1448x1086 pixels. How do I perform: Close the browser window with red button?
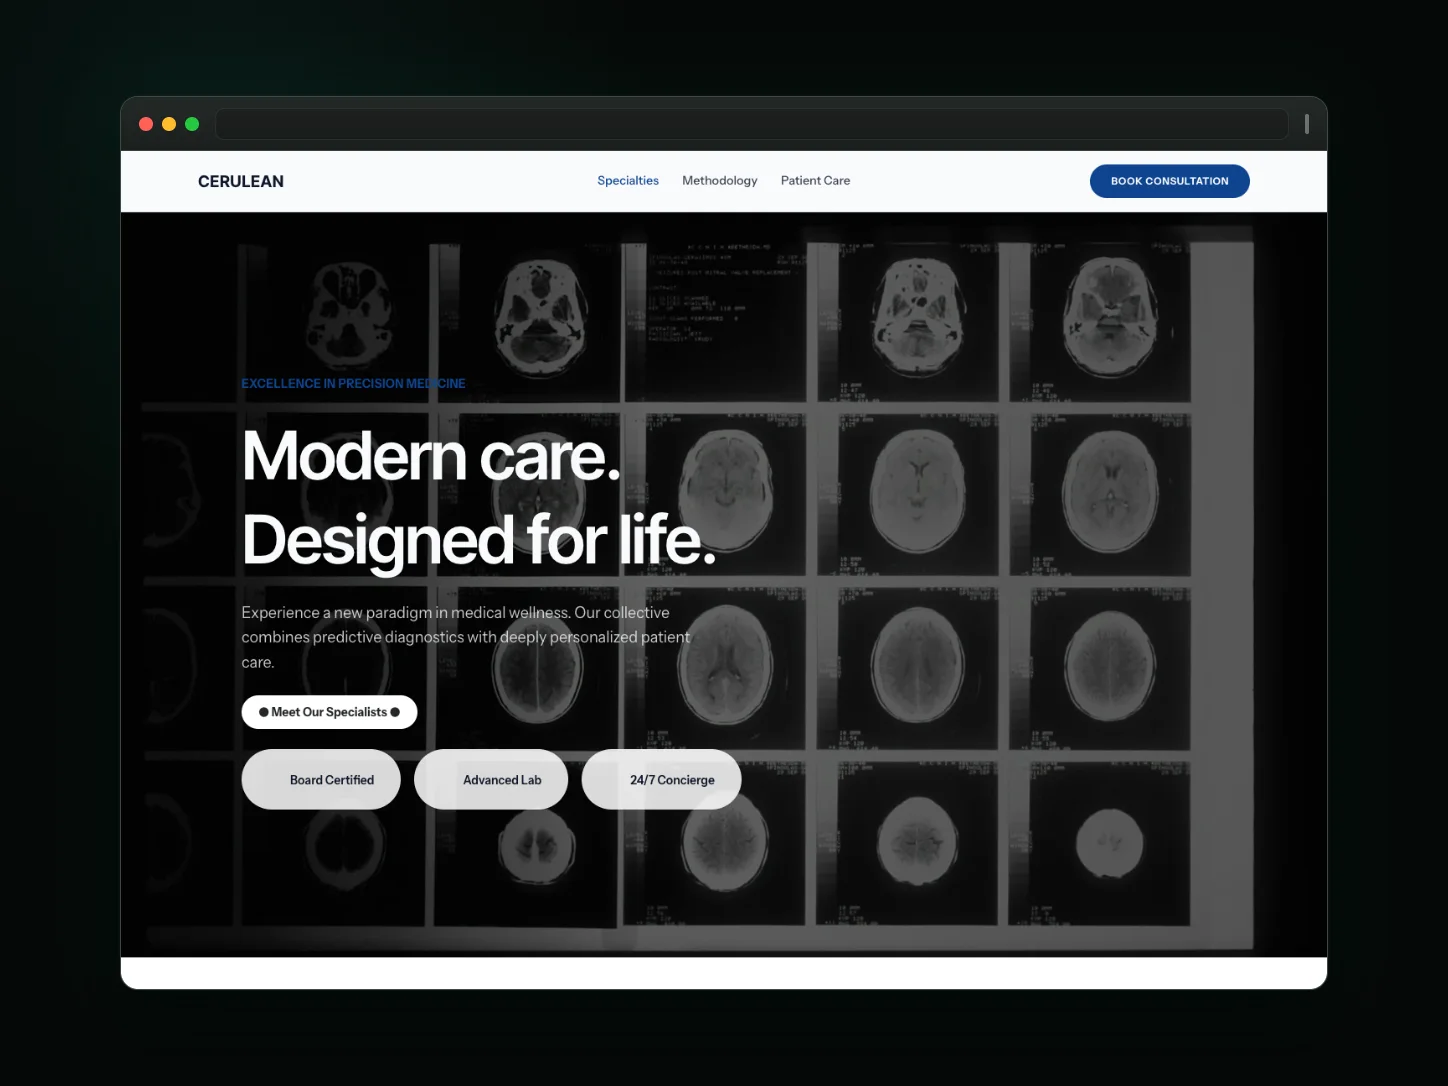pyautogui.click(x=146, y=124)
